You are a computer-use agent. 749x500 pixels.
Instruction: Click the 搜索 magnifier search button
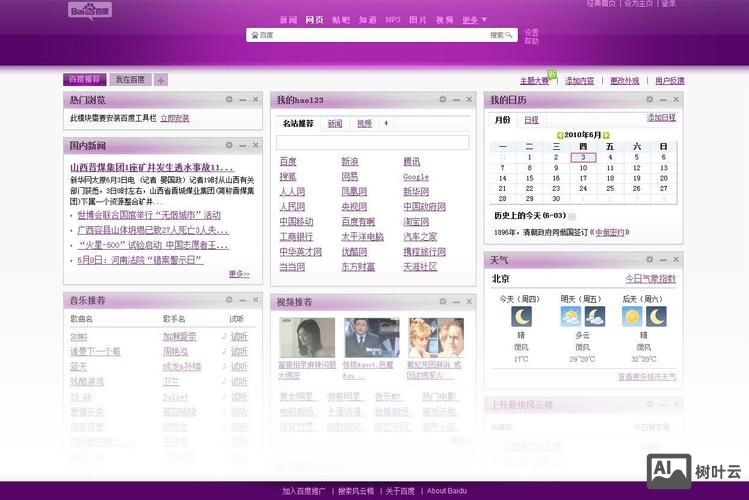[x=501, y=35]
